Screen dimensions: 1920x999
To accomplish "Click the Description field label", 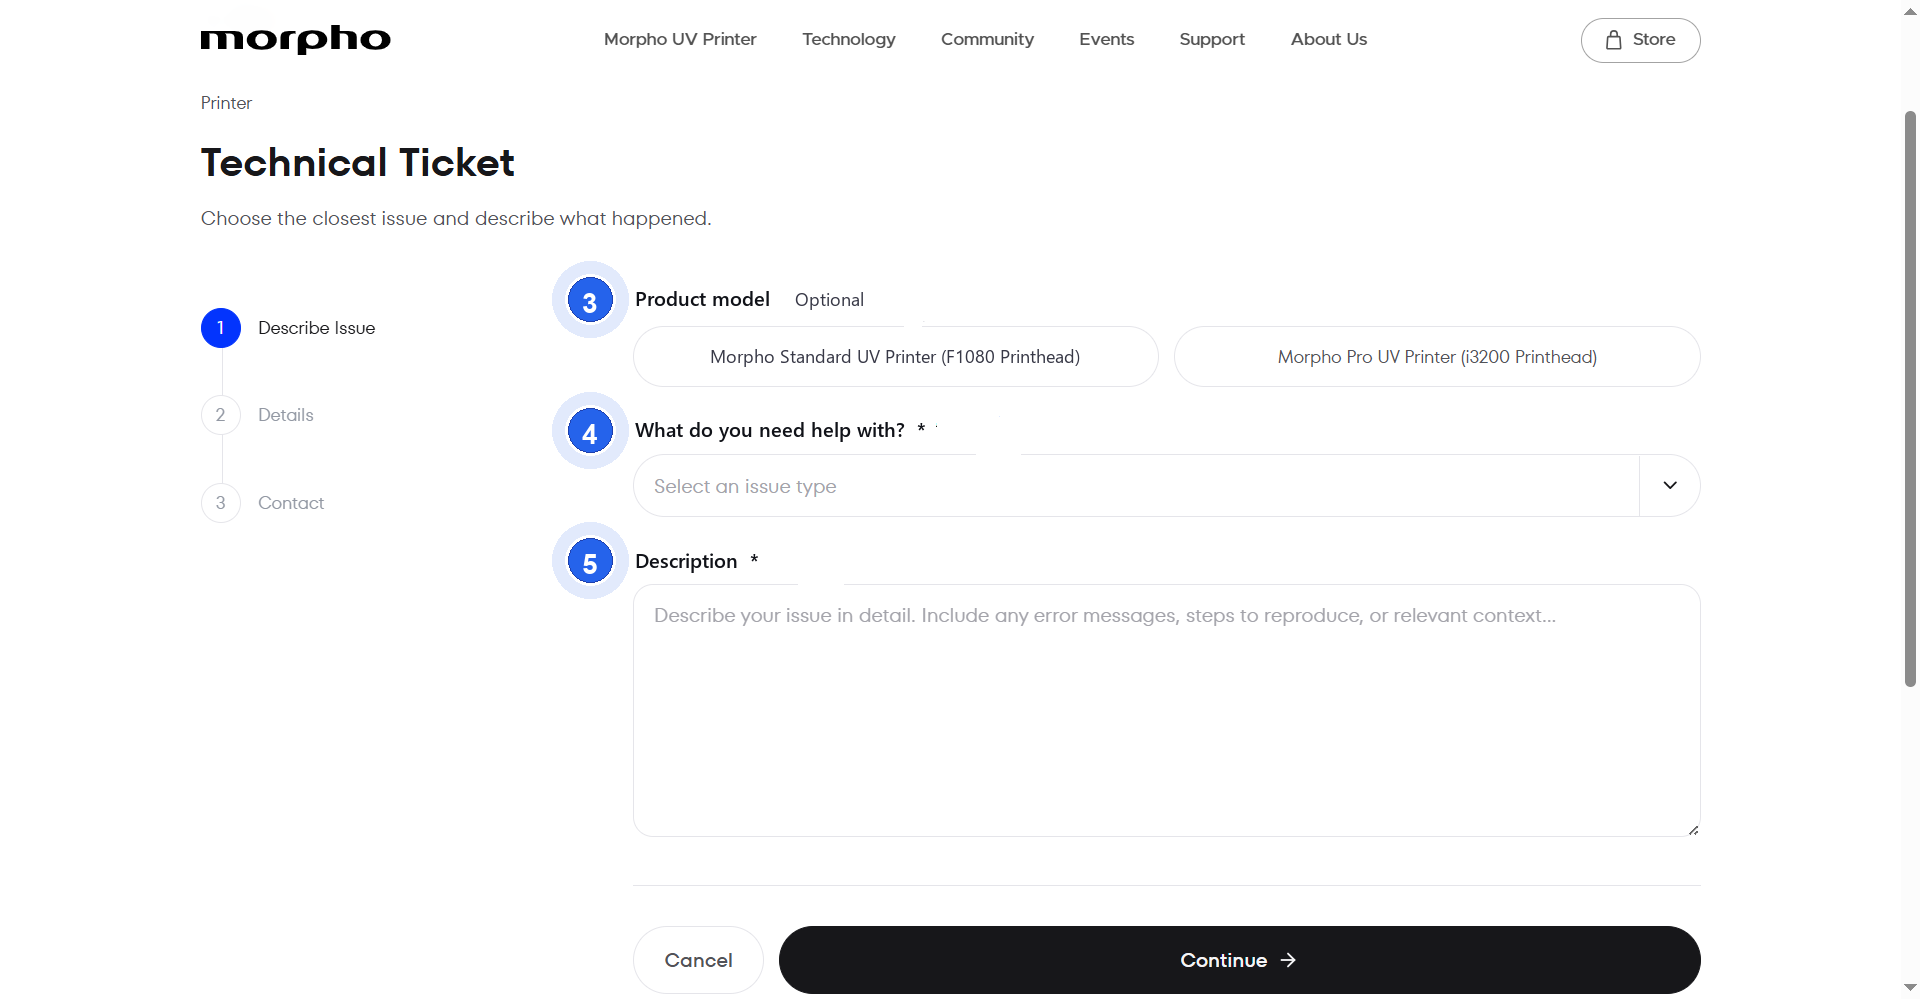I will [686, 561].
